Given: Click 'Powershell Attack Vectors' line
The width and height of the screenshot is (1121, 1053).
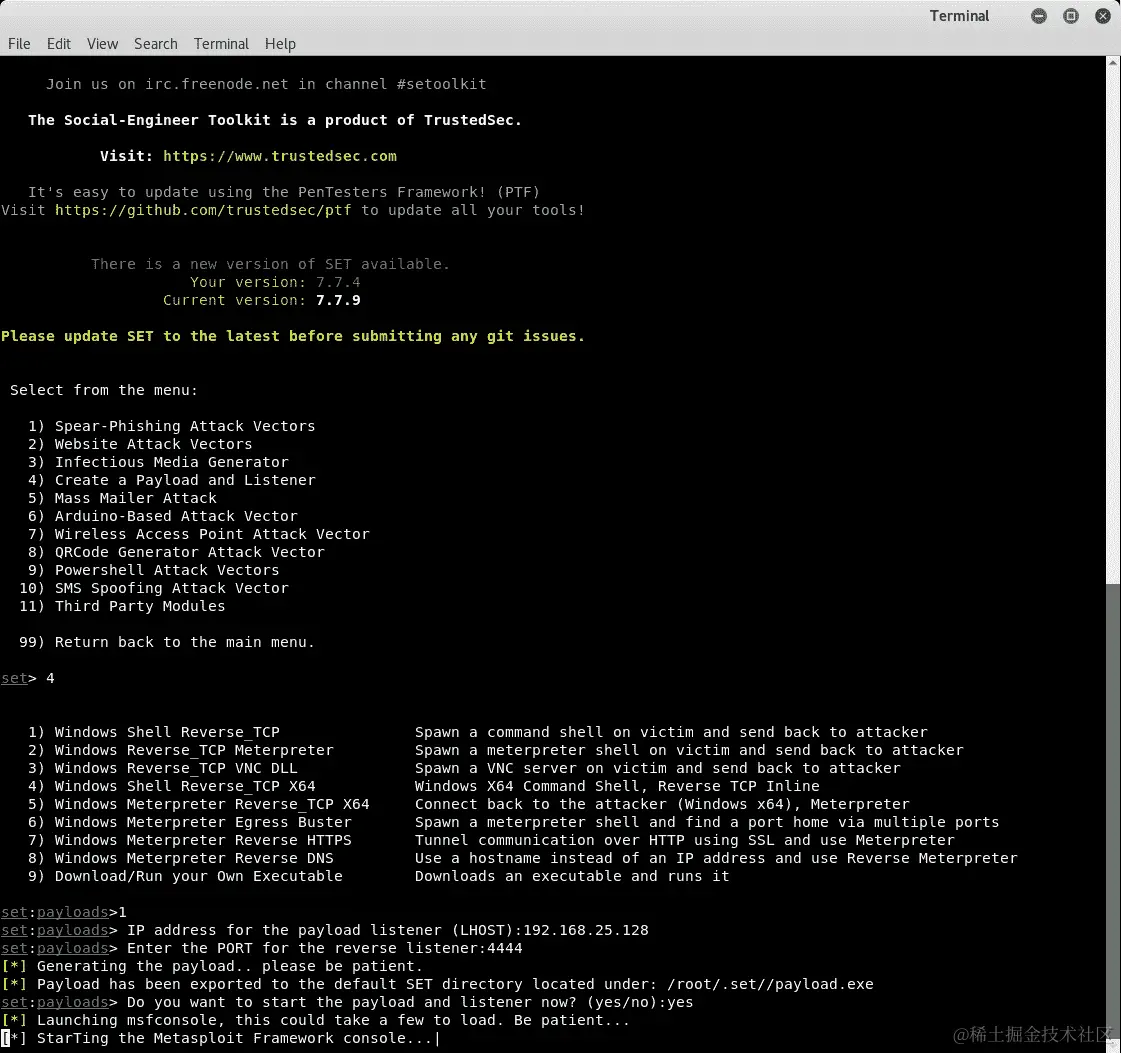Looking at the screenshot, I should pos(154,570).
